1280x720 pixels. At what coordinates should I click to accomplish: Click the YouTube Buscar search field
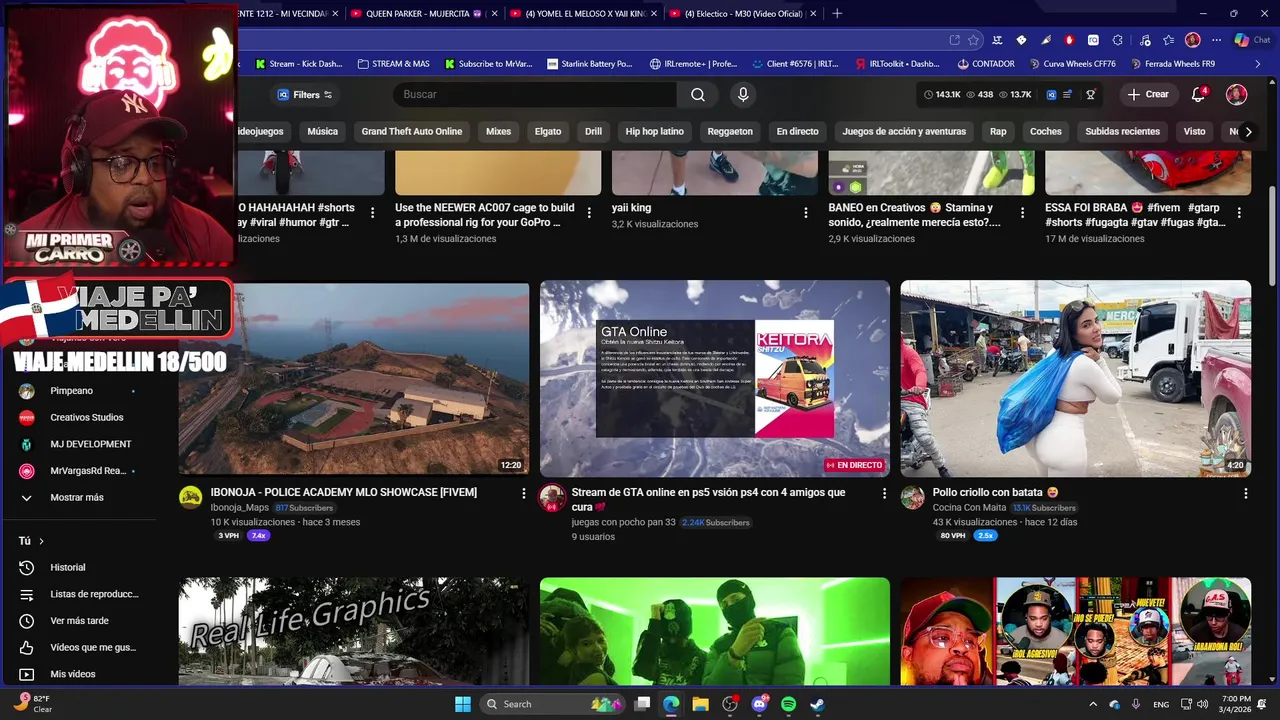tap(535, 94)
